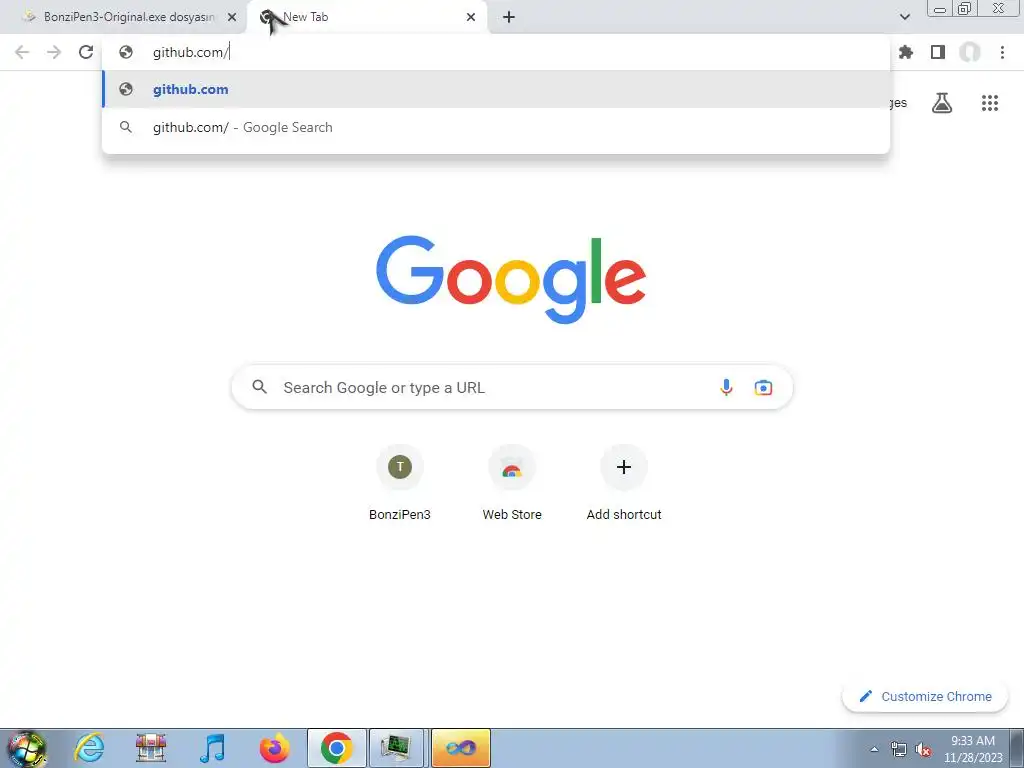Open the music note taskbar app
This screenshot has height=768, width=1024.
point(212,748)
